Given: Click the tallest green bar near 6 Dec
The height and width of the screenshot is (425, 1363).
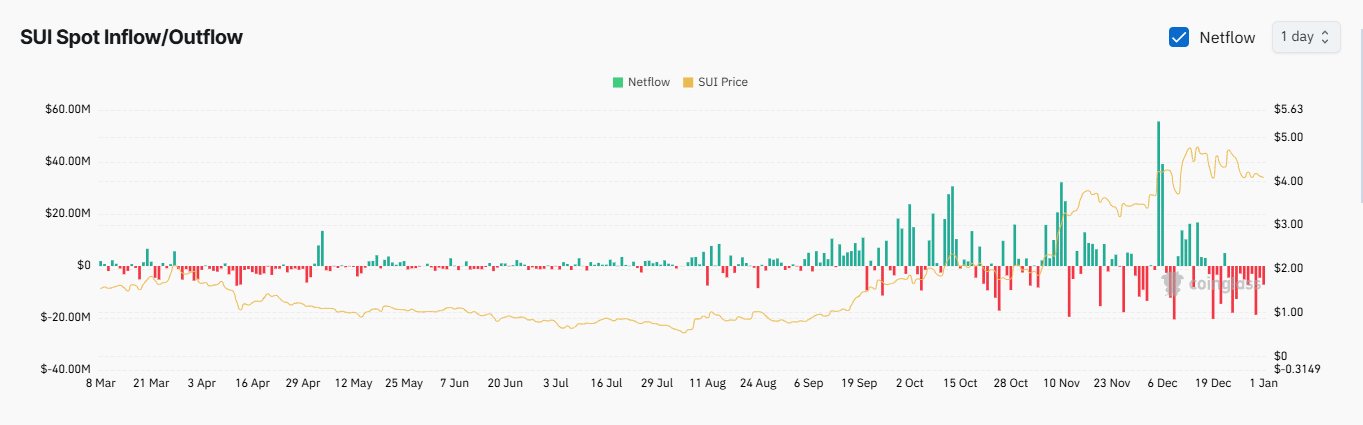Looking at the screenshot, I should [1158, 190].
